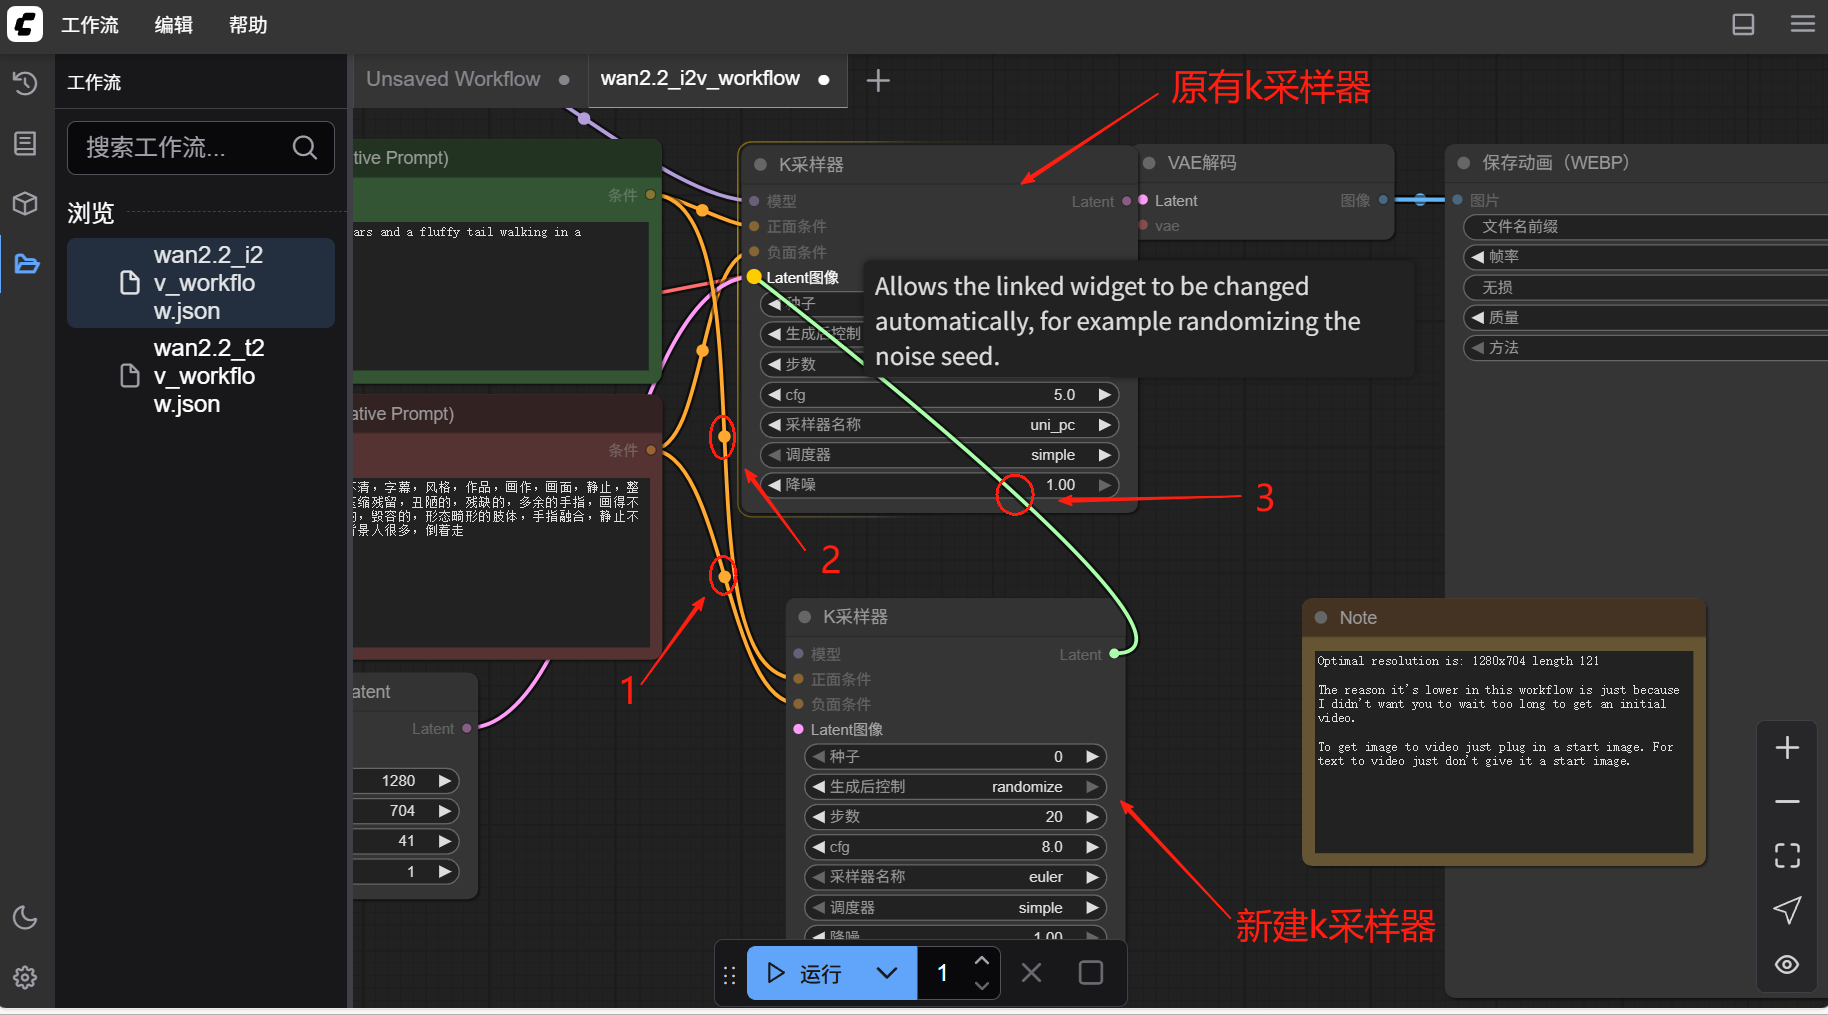Open the 工作流 menu
1828x1015 pixels.
pos(89,25)
